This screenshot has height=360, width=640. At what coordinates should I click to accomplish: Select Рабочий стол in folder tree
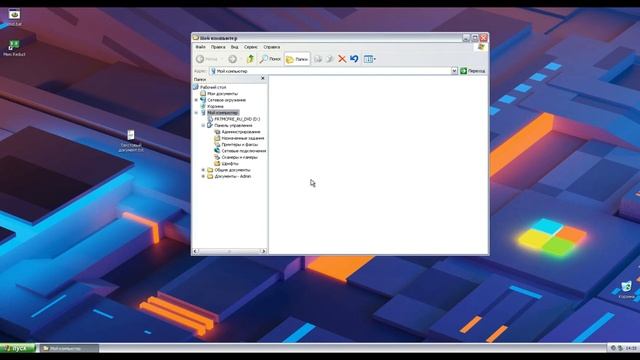[213, 87]
